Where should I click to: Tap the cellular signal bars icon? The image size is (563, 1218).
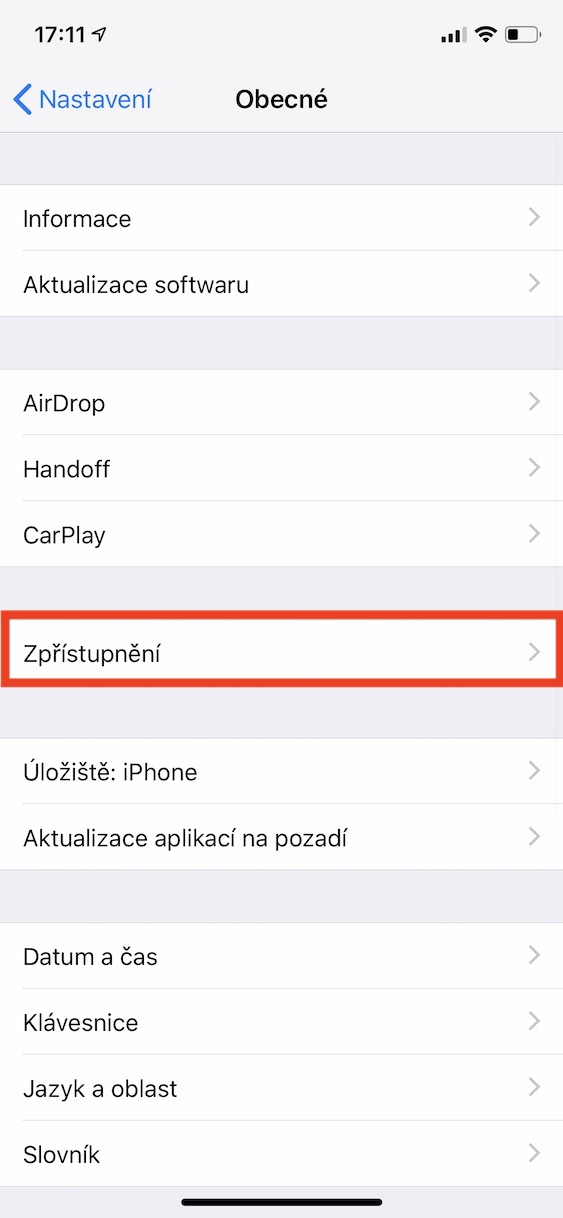click(453, 36)
